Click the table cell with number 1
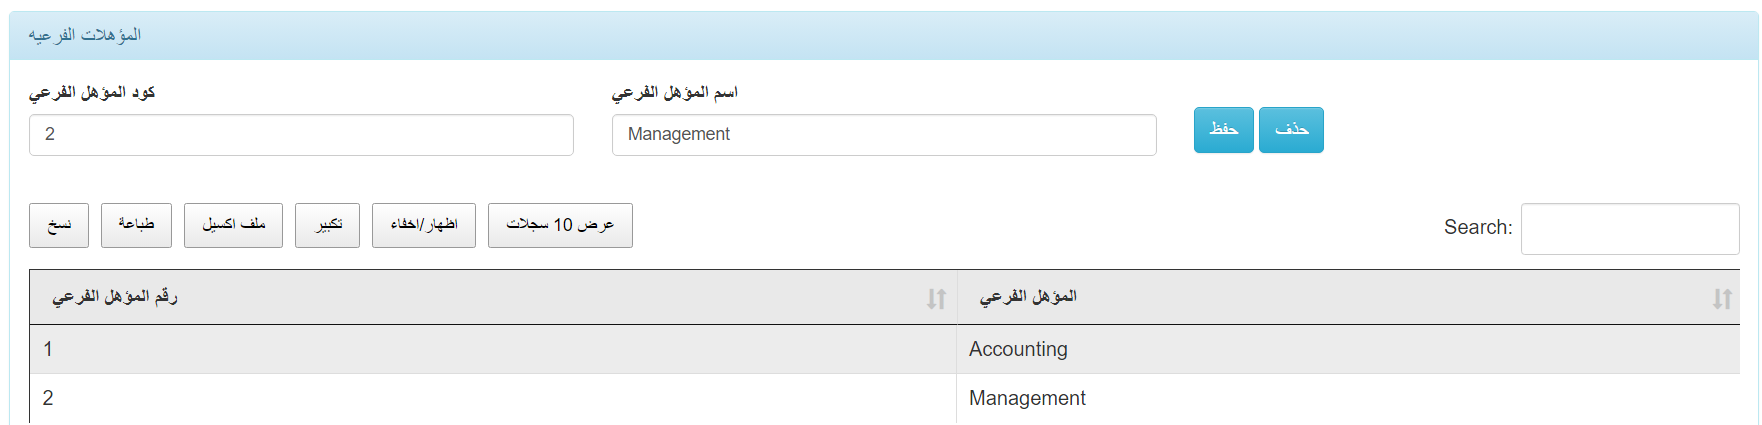Viewport: 1762px width, 425px height. [x=48, y=349]
